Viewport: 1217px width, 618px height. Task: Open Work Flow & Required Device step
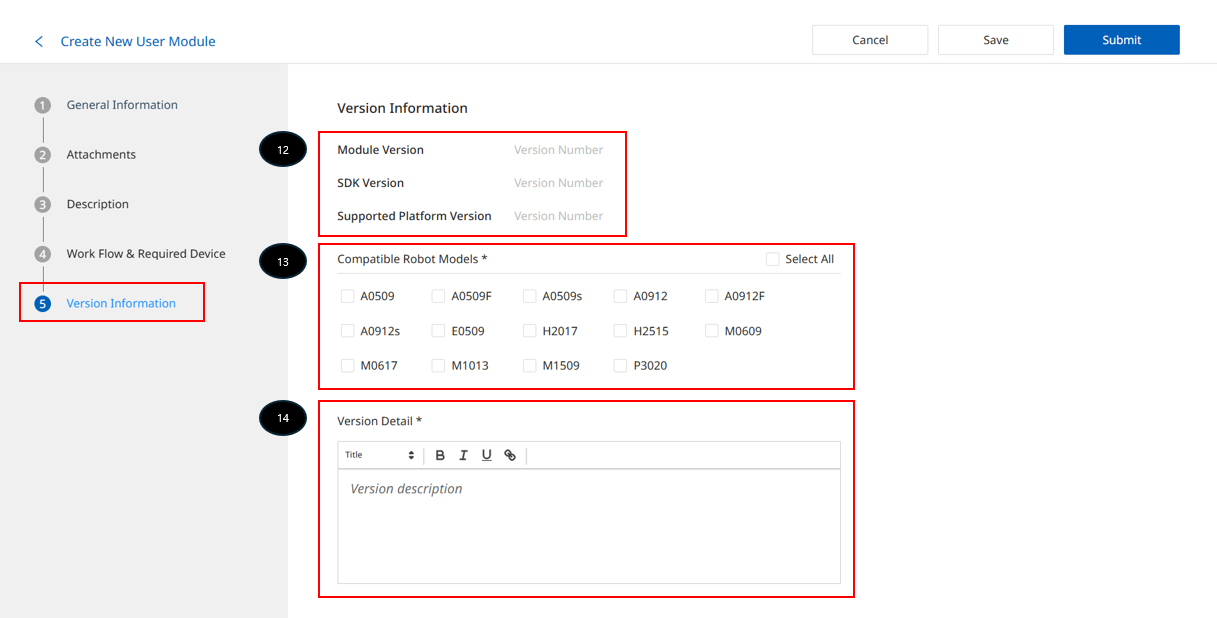point(146,254)
